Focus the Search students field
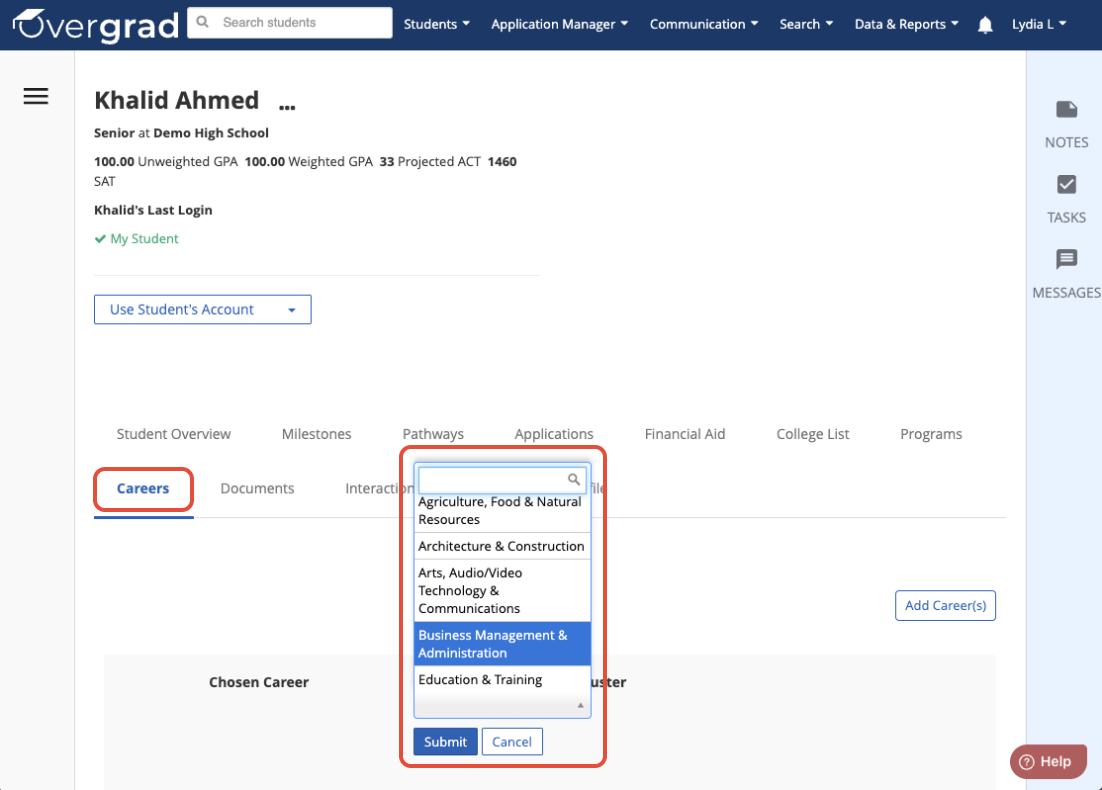 [290, 22]
